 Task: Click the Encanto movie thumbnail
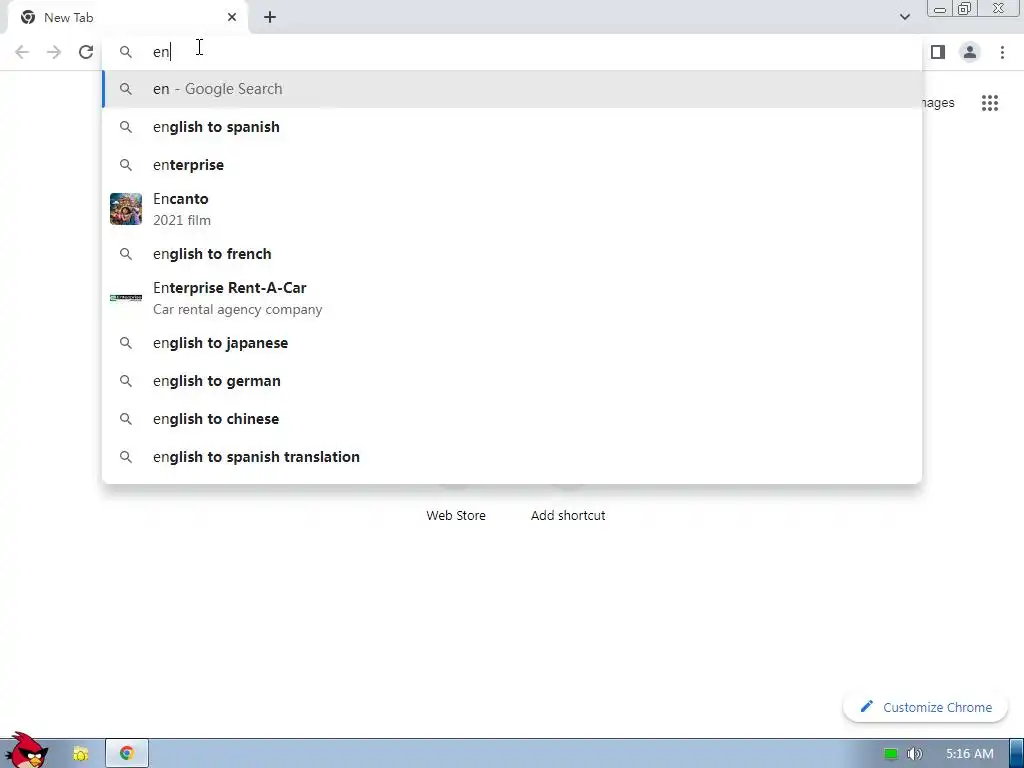tap(126, 209)
